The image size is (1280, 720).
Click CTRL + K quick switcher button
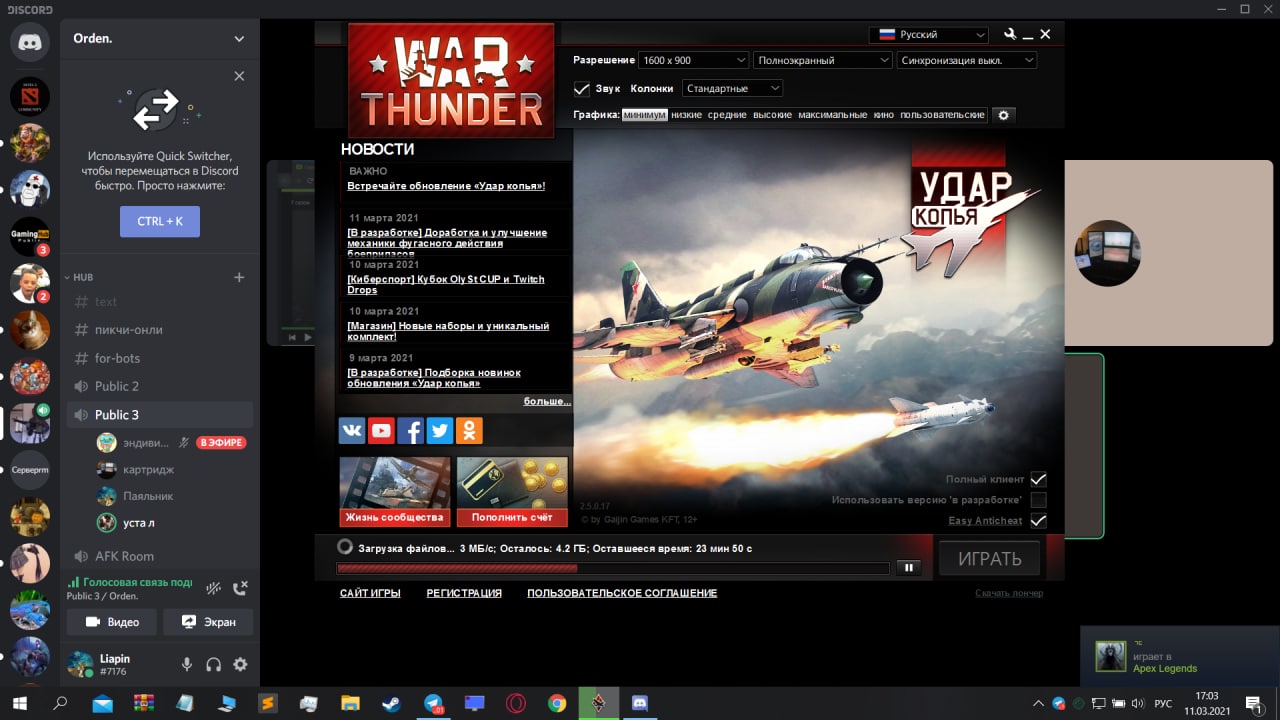point(160,222)
